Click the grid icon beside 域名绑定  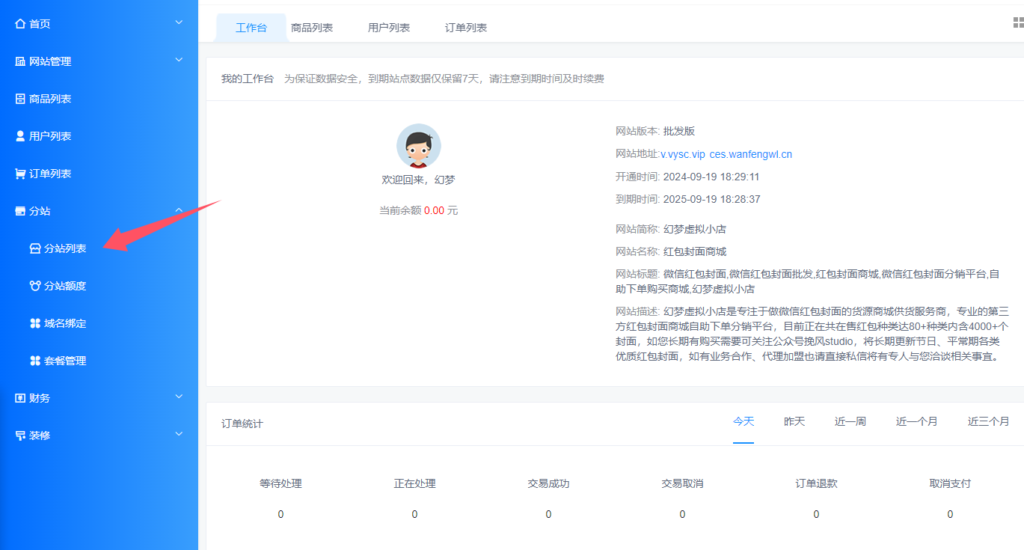(x=35, y=323)
